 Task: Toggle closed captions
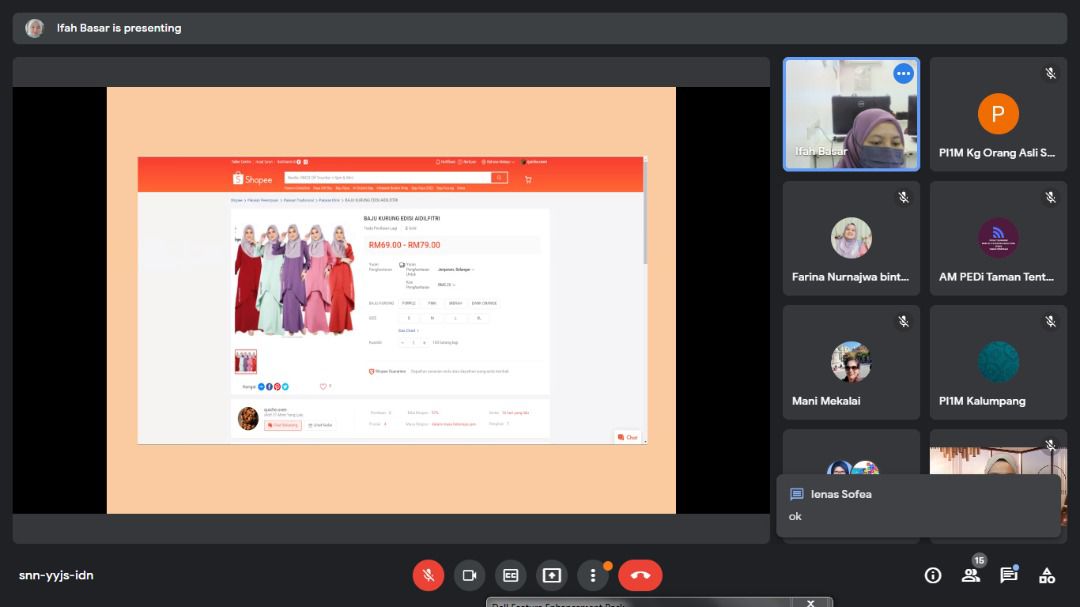510,575
